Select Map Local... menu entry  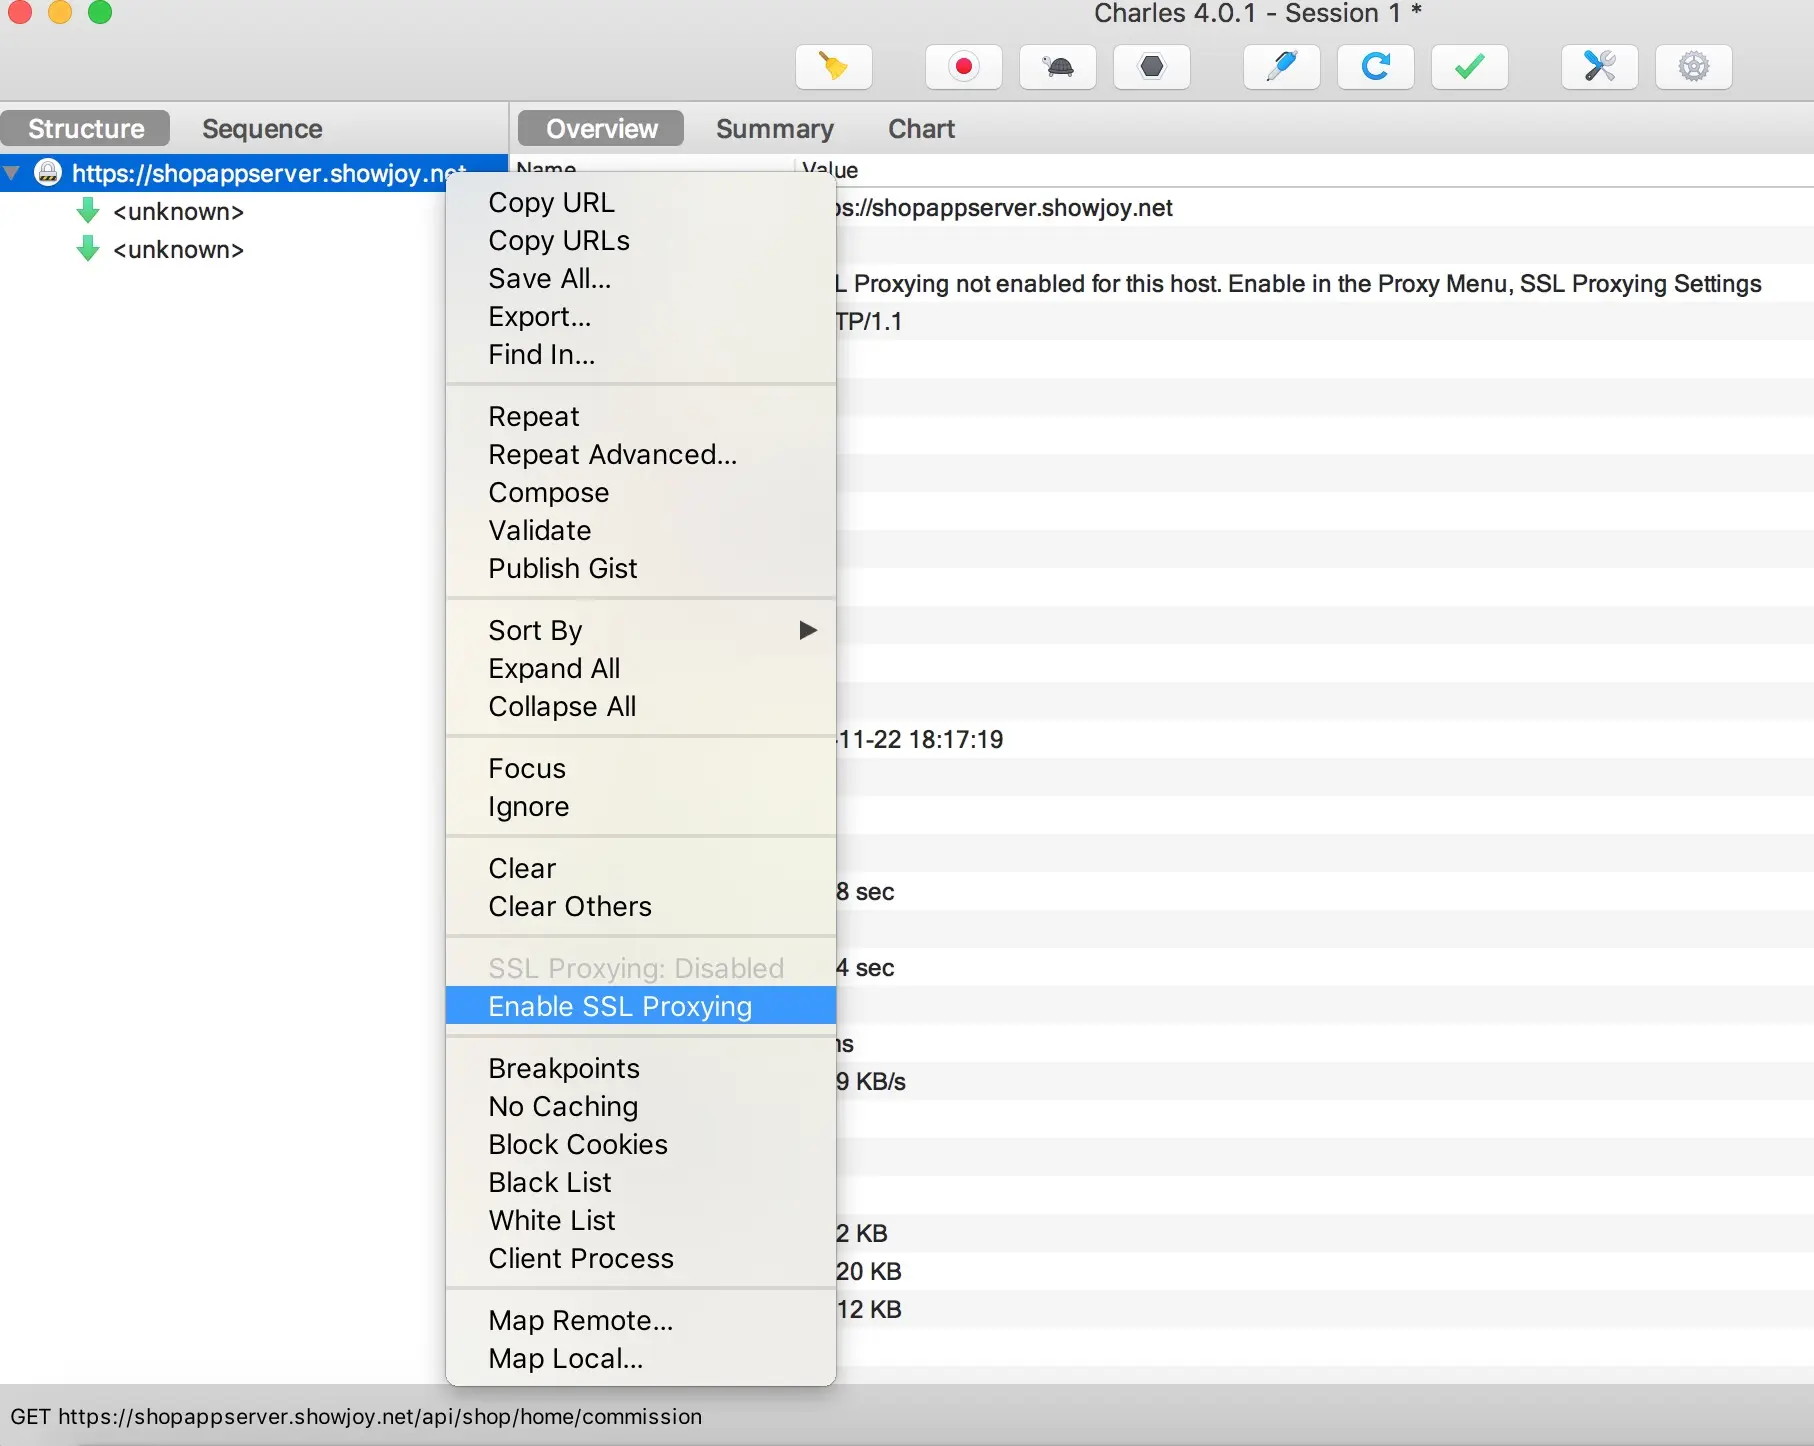[x=641, y=1359]
